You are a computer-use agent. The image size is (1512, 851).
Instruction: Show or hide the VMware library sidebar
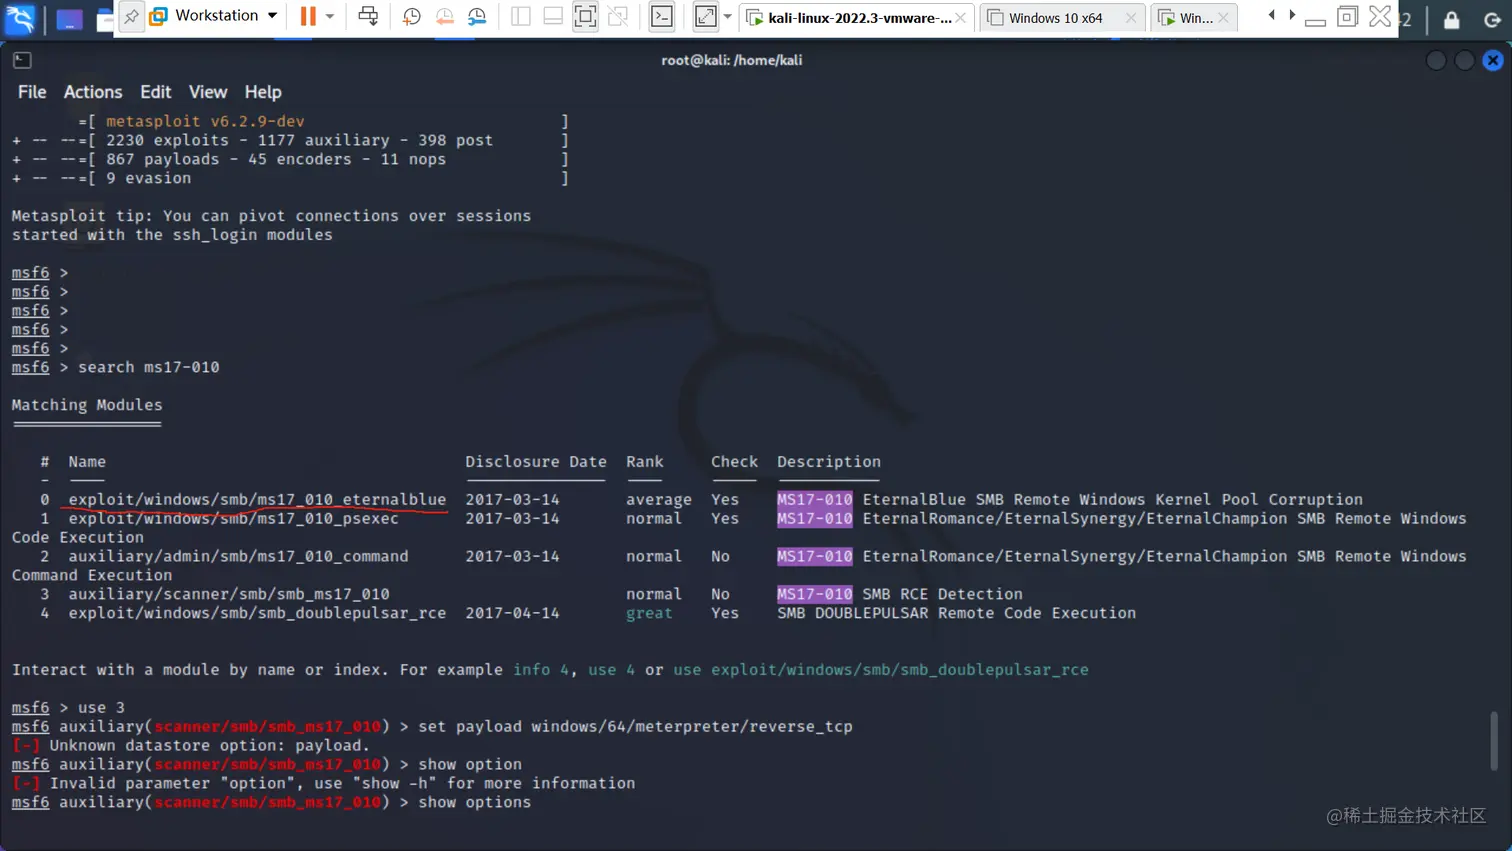pos(520,16)
